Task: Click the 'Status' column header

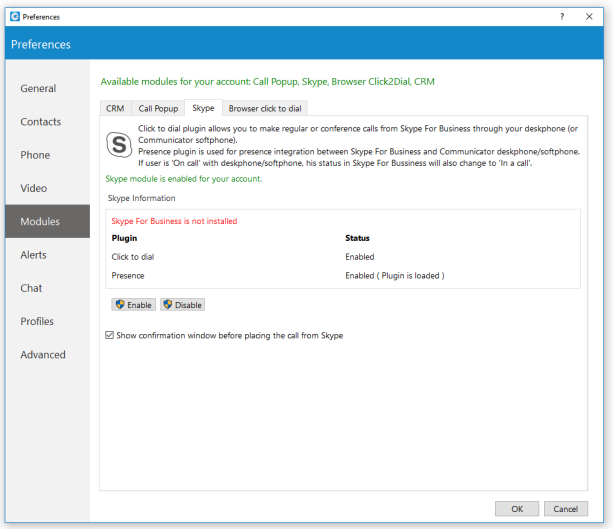Action: click(x=357, y=238)
